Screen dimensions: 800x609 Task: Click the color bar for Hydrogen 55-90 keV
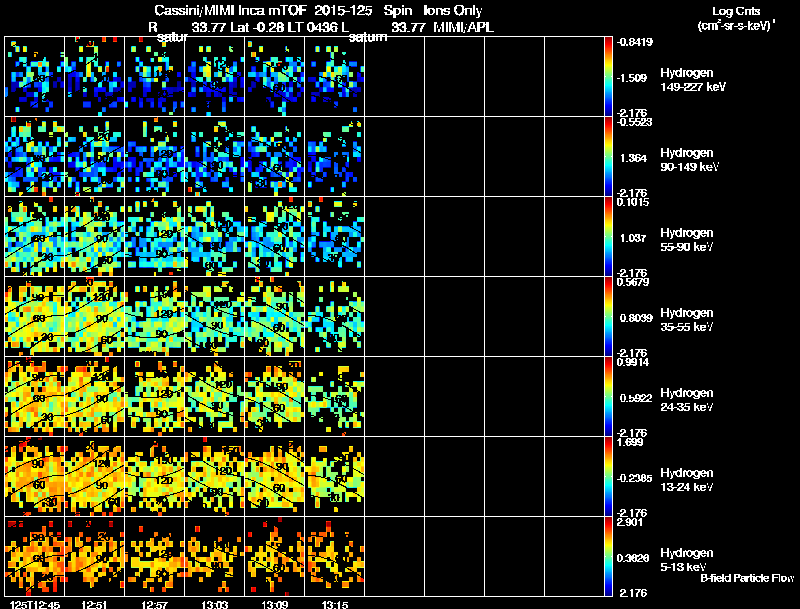(x=610, y=236)
